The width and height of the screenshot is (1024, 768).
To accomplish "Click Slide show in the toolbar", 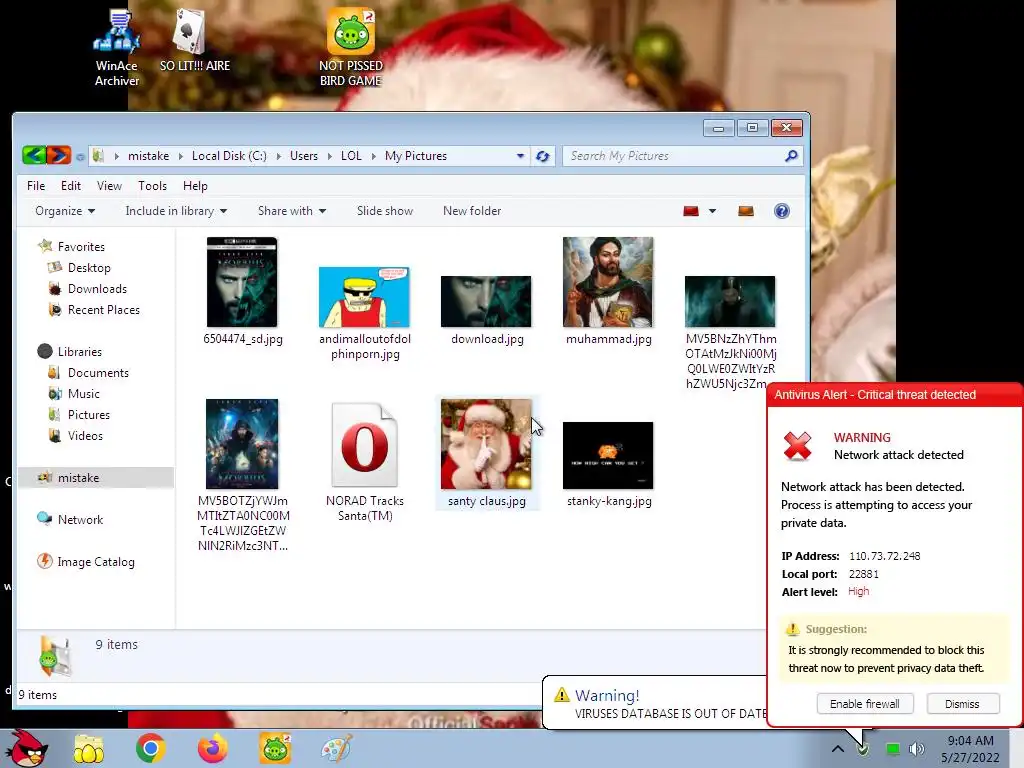I will (x=385, y=211).
